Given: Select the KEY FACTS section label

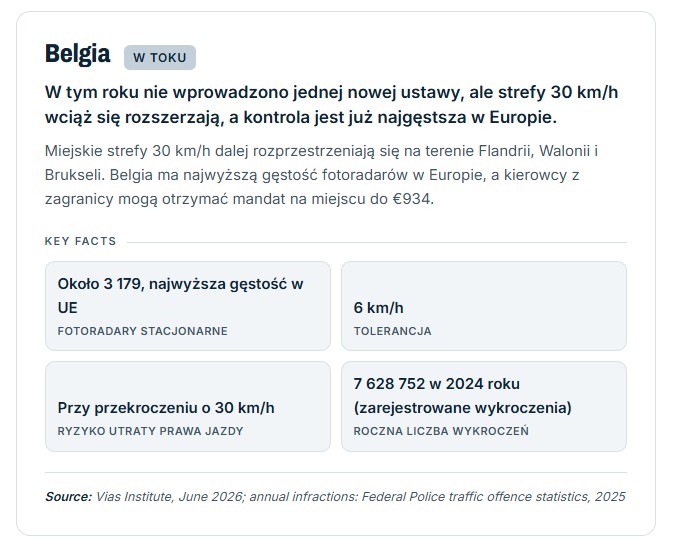Looking at the screenshot, I should (x=80, y=241).
